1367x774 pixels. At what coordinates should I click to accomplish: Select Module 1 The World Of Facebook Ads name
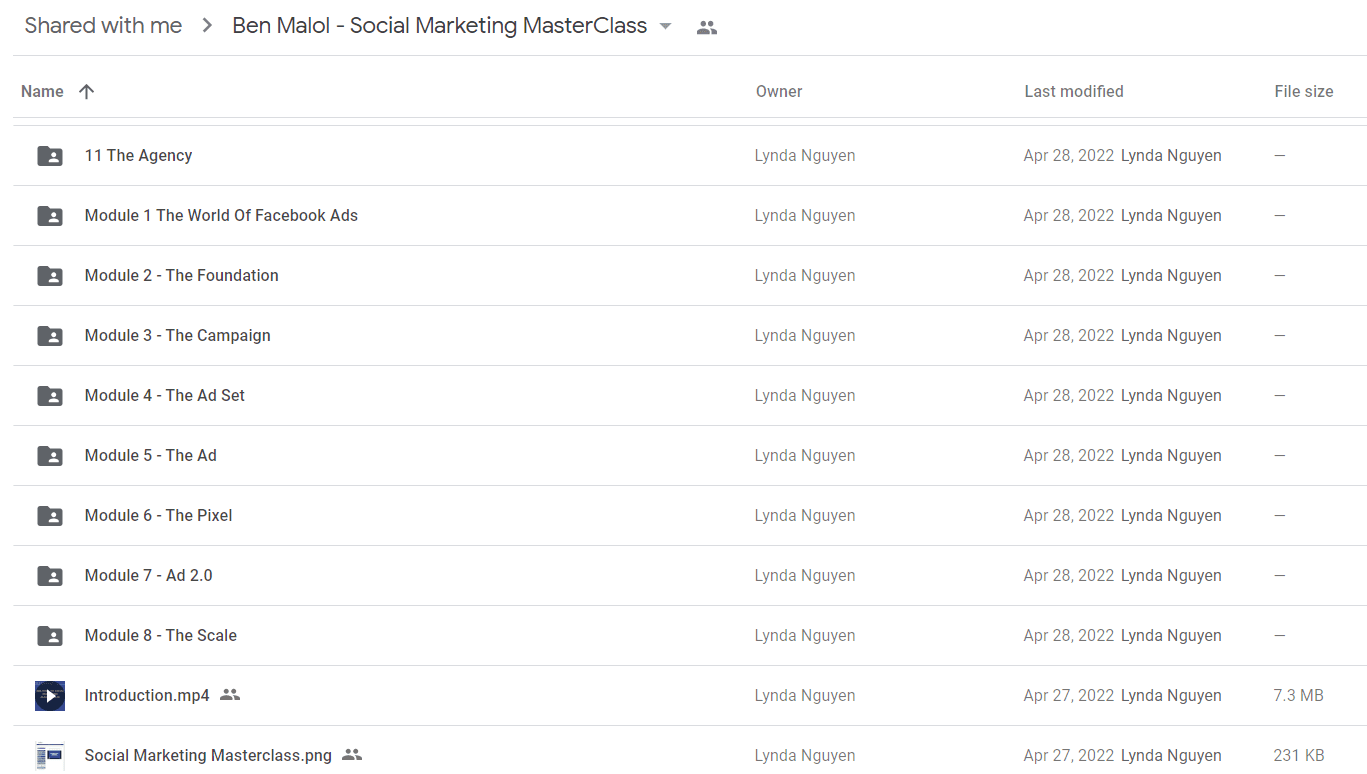(x=221, y=215)
